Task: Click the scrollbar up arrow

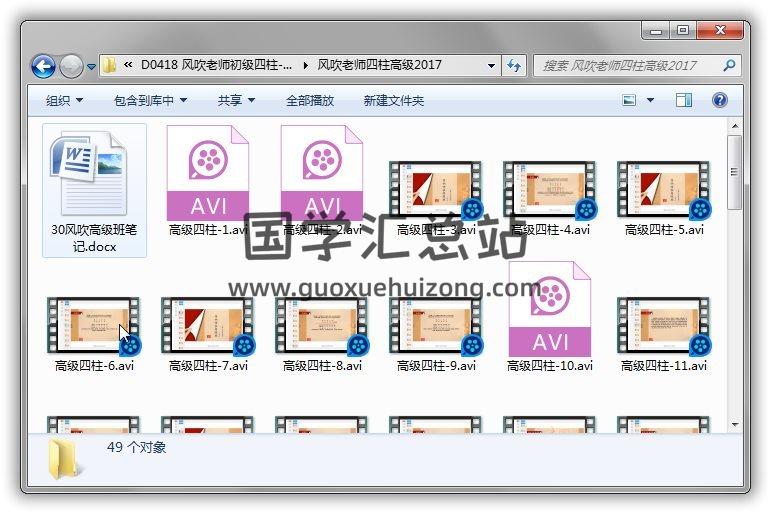Action: pyautogui.click(x=735, y=126)
